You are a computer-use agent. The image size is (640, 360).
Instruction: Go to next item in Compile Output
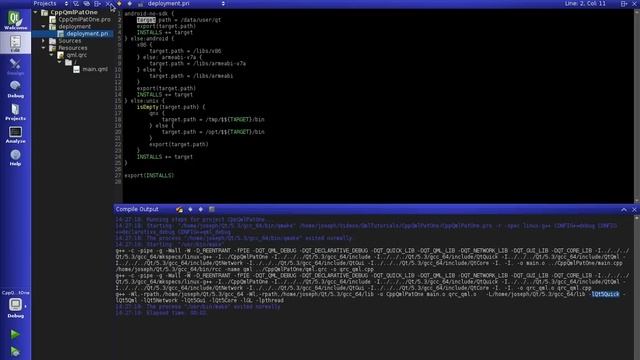tap(201, 209)
